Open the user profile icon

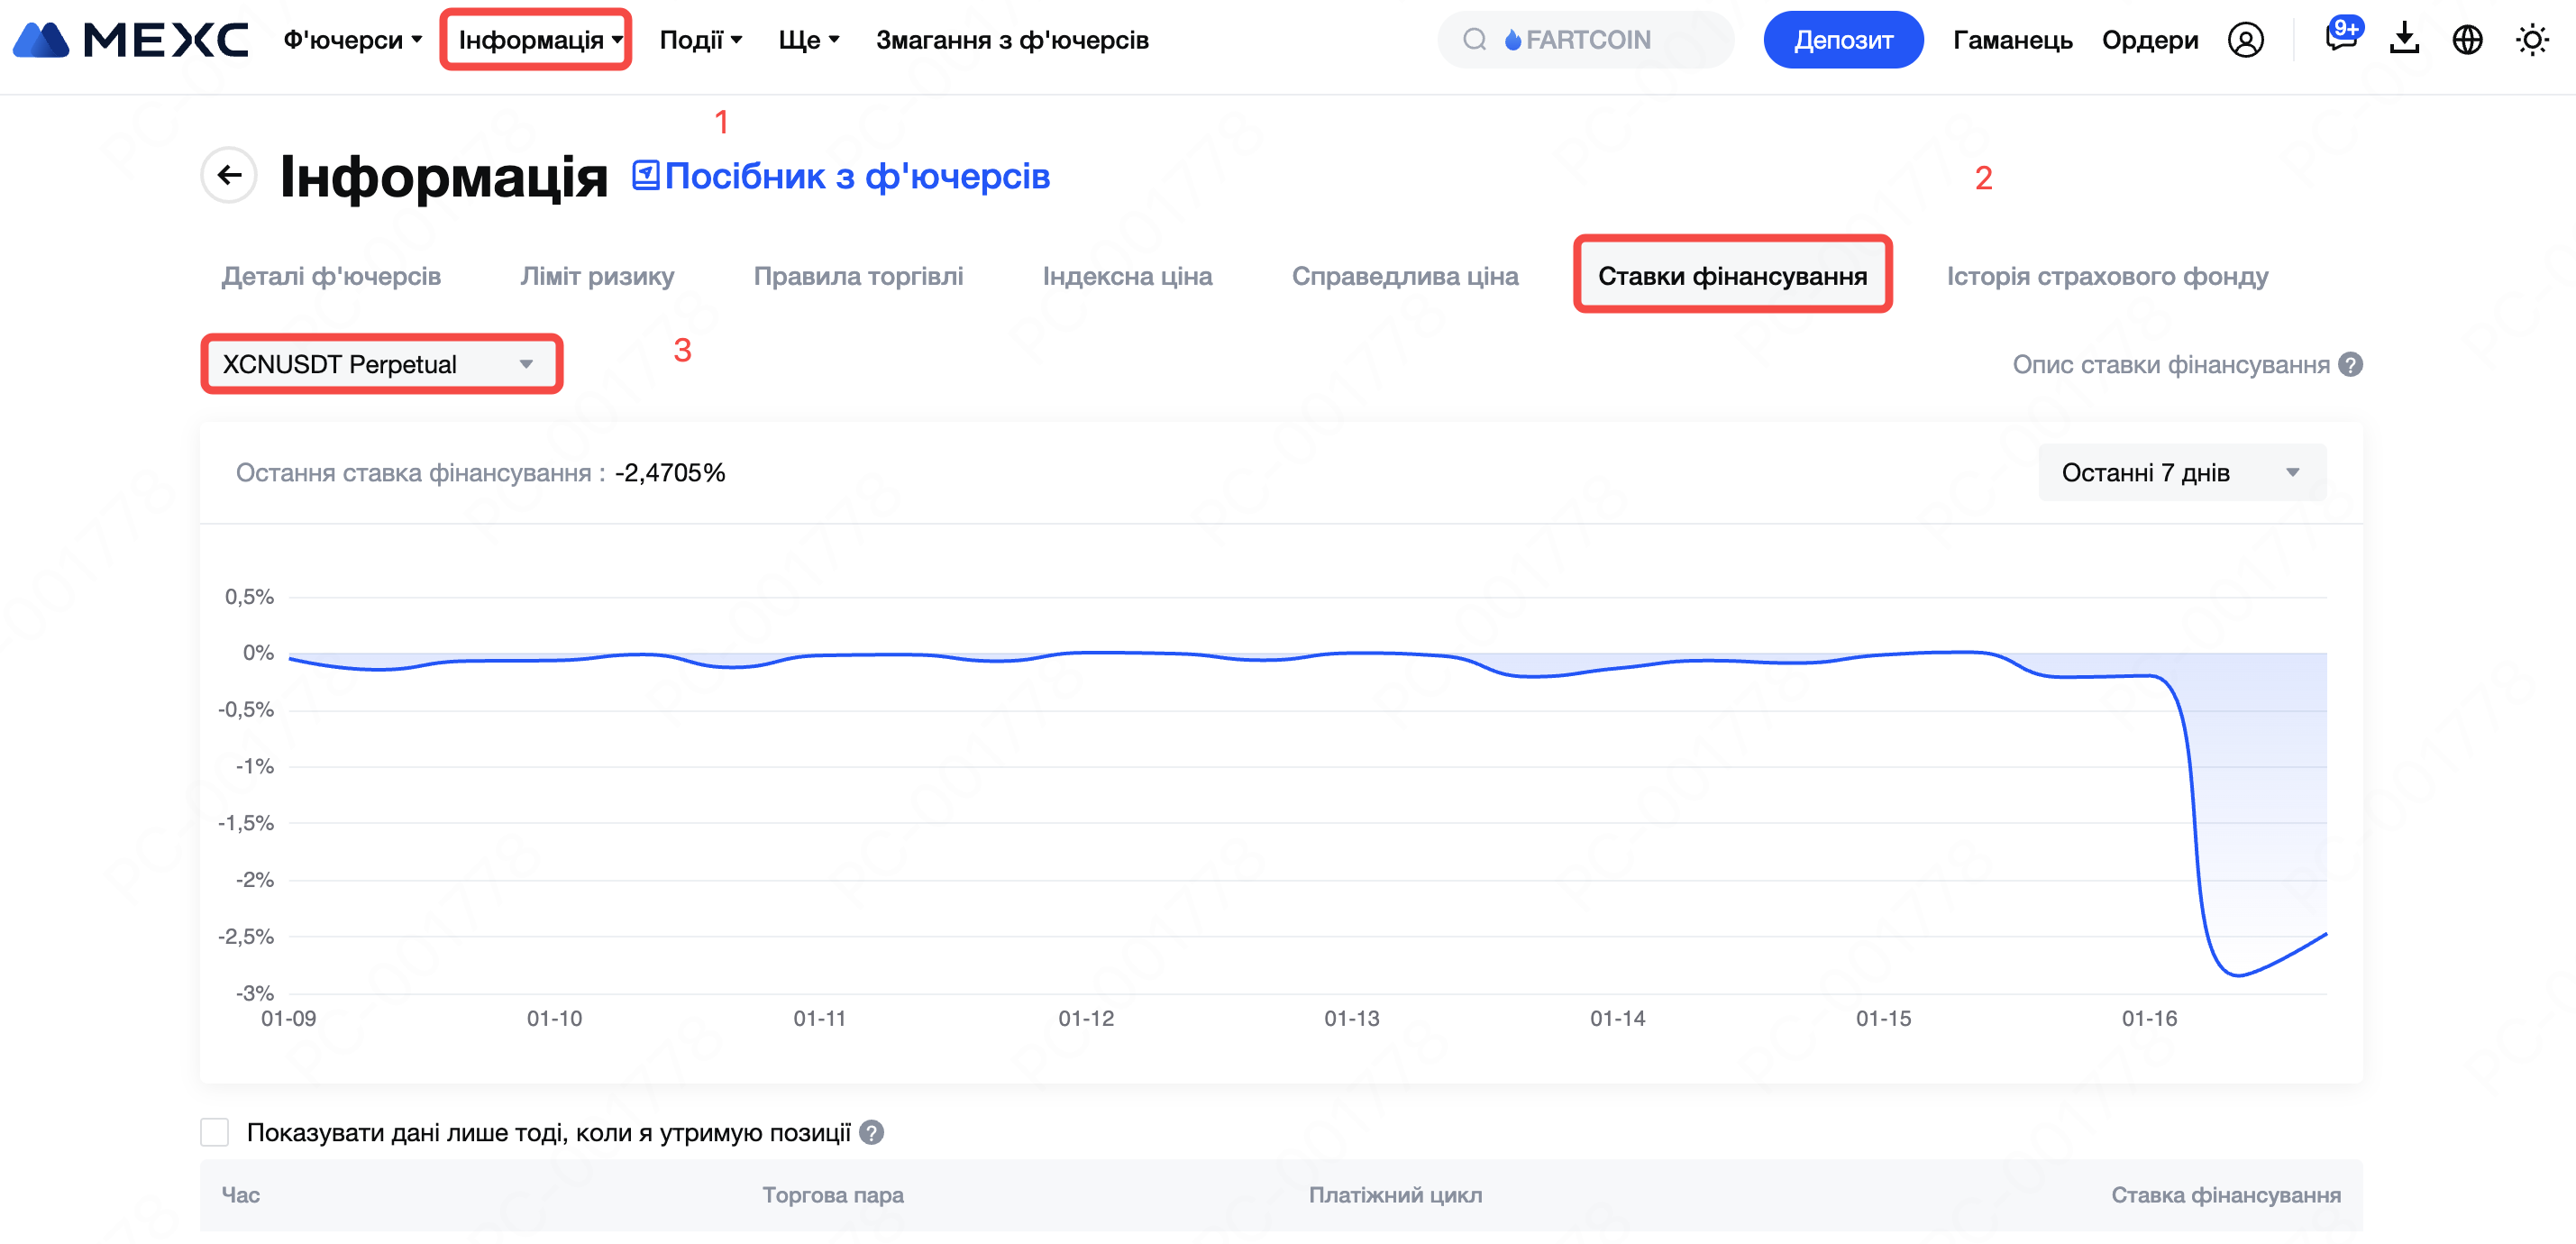(2245, 40)
